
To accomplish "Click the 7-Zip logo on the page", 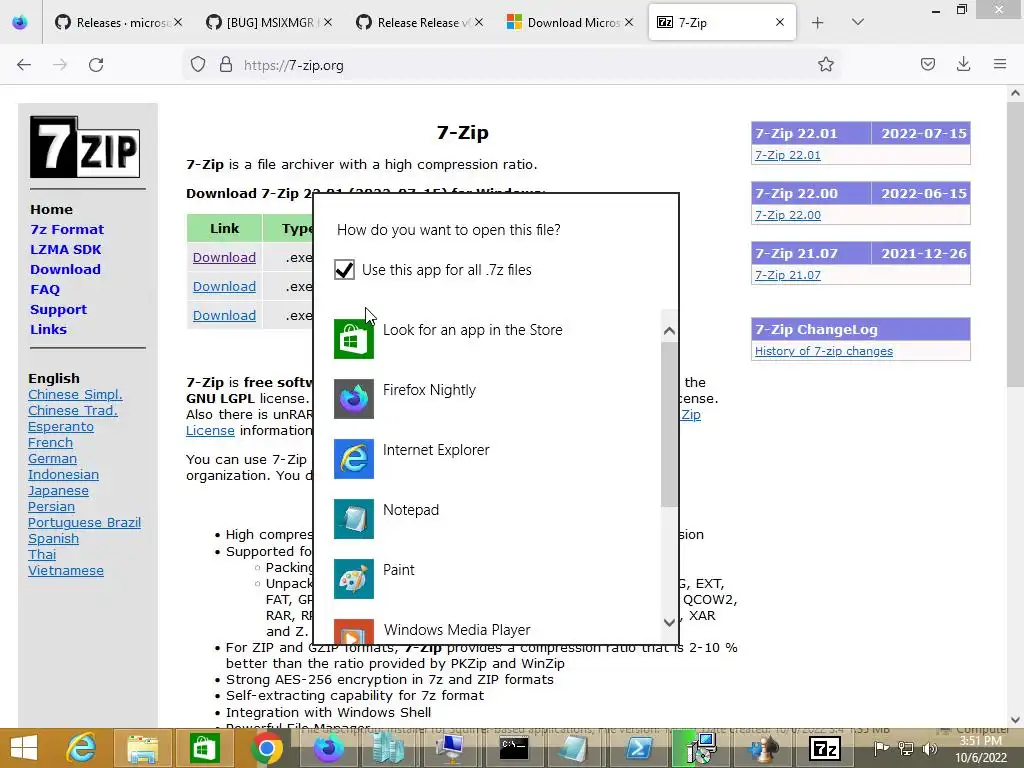I will (85, 147).
